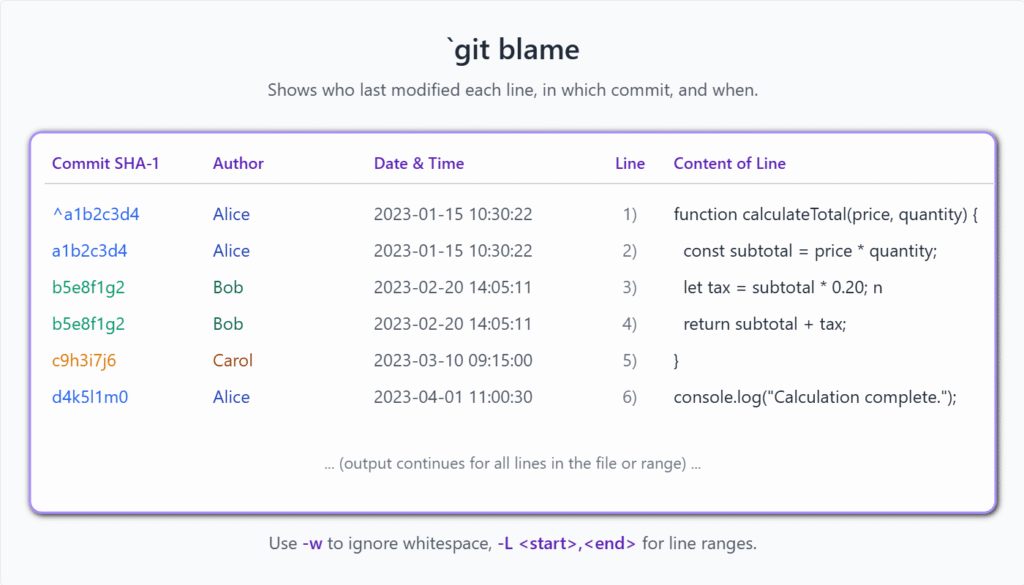Click the `git blame title heading
Viewport: 1024px width, 585px height.
point(513,50)
